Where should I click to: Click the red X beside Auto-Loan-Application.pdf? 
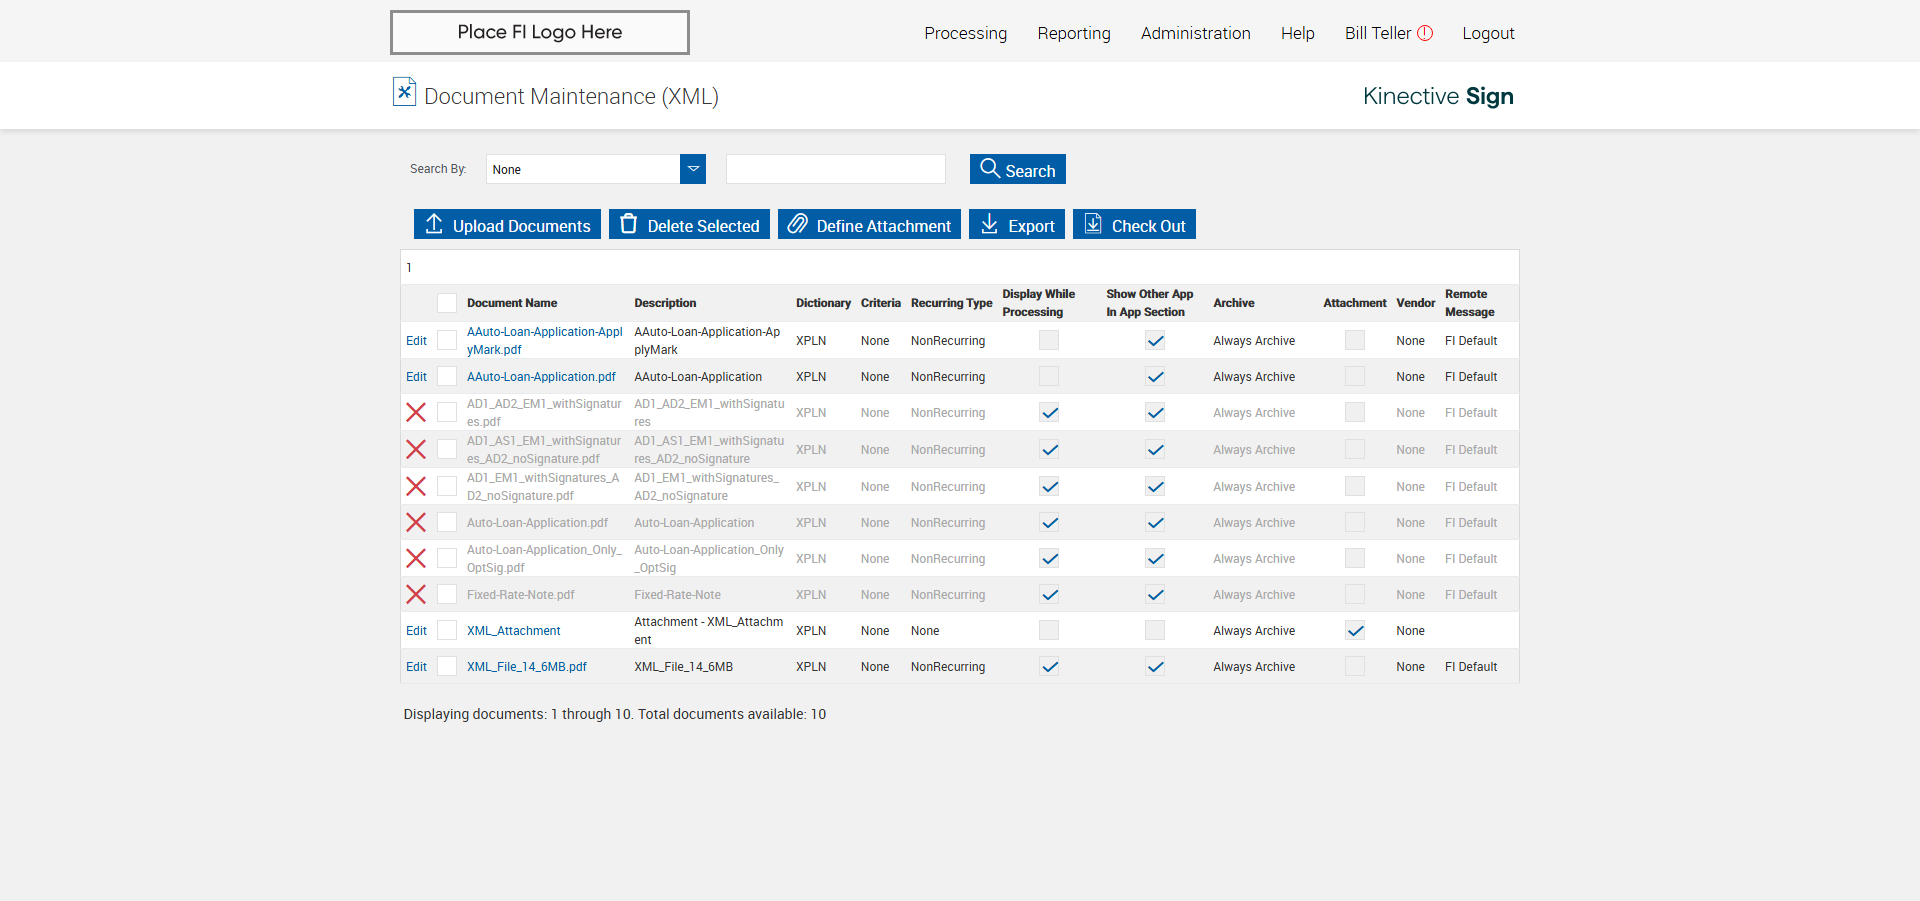click(416, 523)
